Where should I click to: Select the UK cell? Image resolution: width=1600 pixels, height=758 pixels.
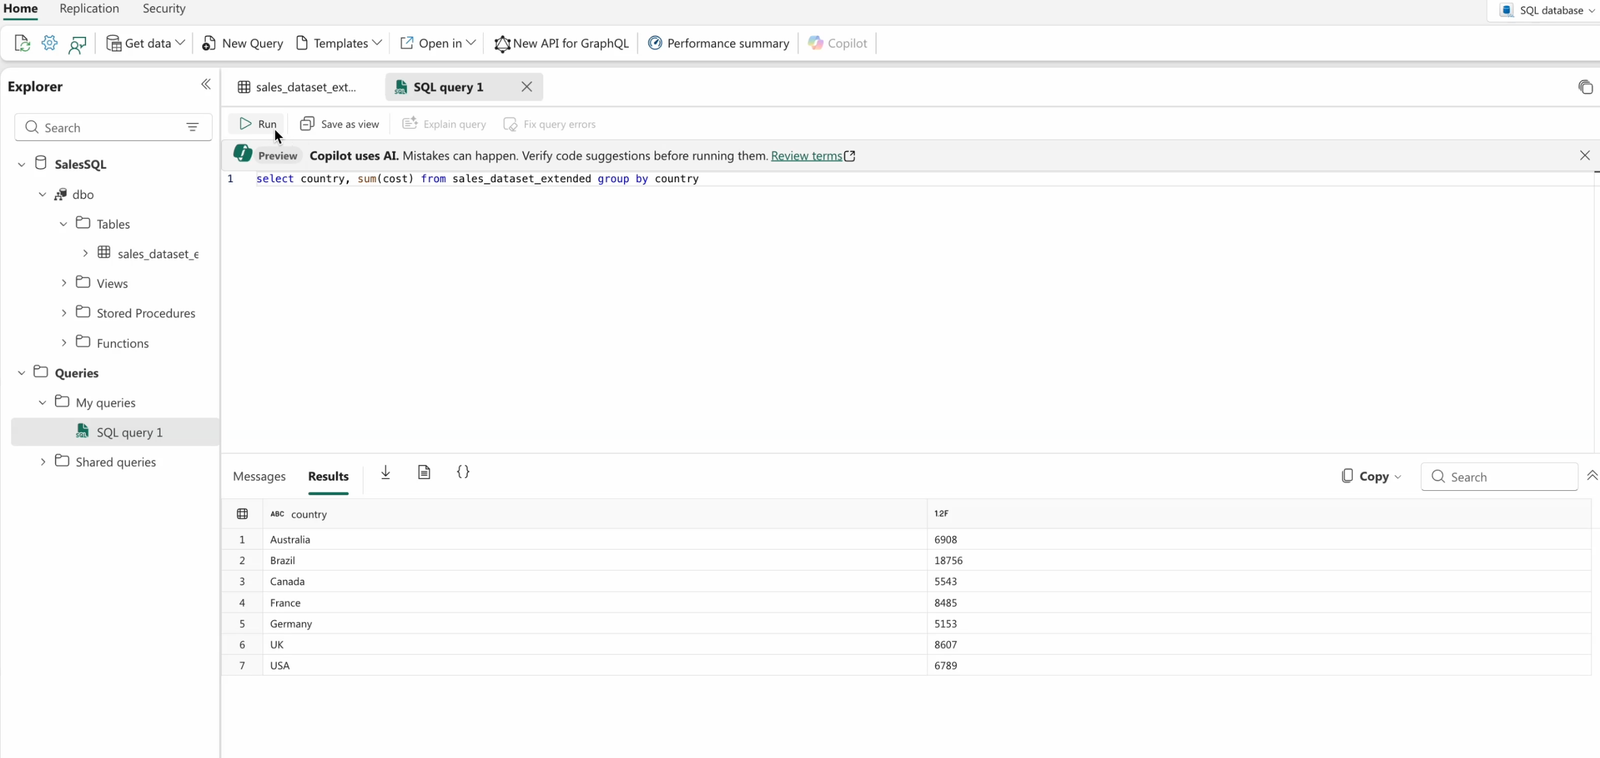595,645
